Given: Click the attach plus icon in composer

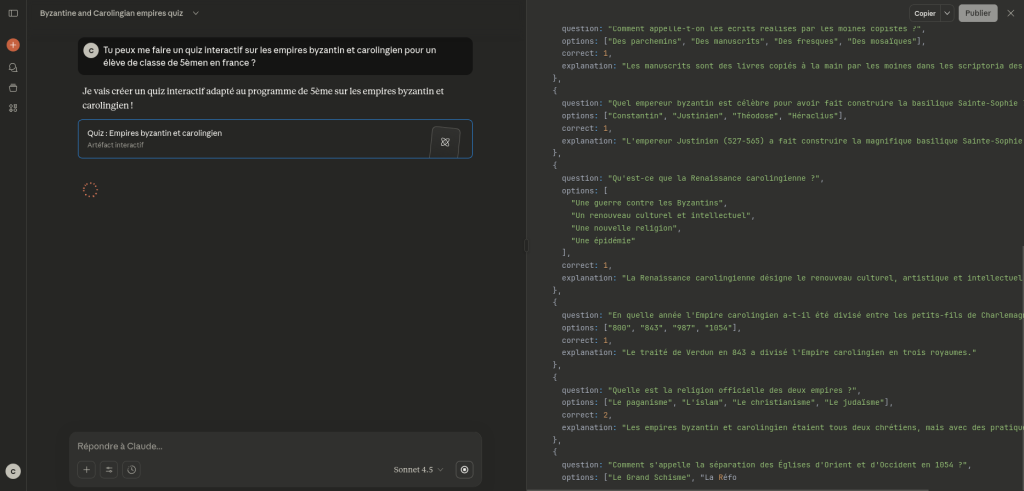Looking at the screenshot, I should (87, 469).
